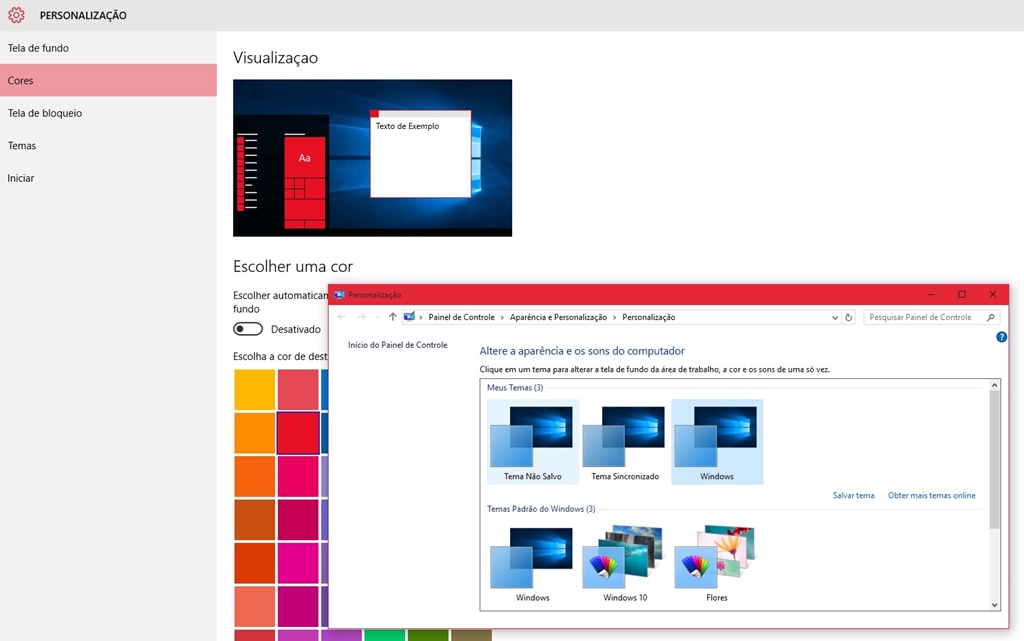This screenshot has height=641, width=1024.
Task: Select Windows theme under Meus Temas
Action: [717, 442]
